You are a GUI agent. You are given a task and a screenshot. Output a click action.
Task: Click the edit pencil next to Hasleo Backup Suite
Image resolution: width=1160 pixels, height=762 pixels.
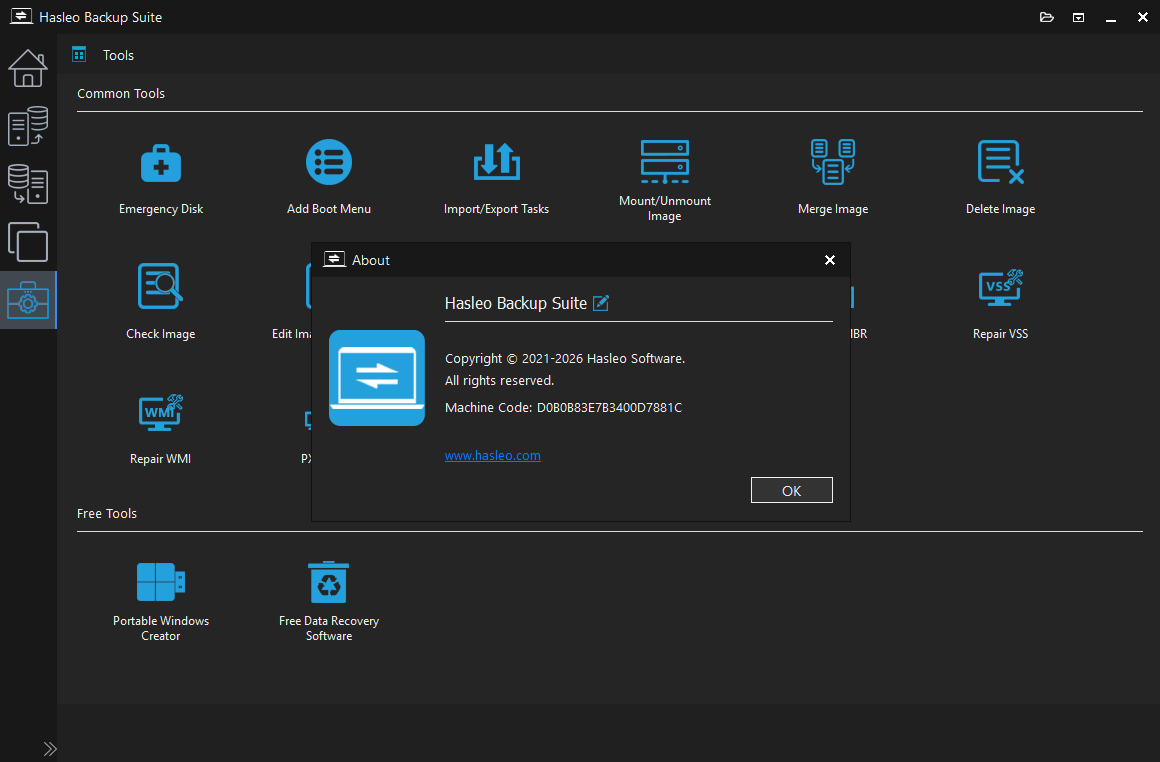click(x=601, y=303)
